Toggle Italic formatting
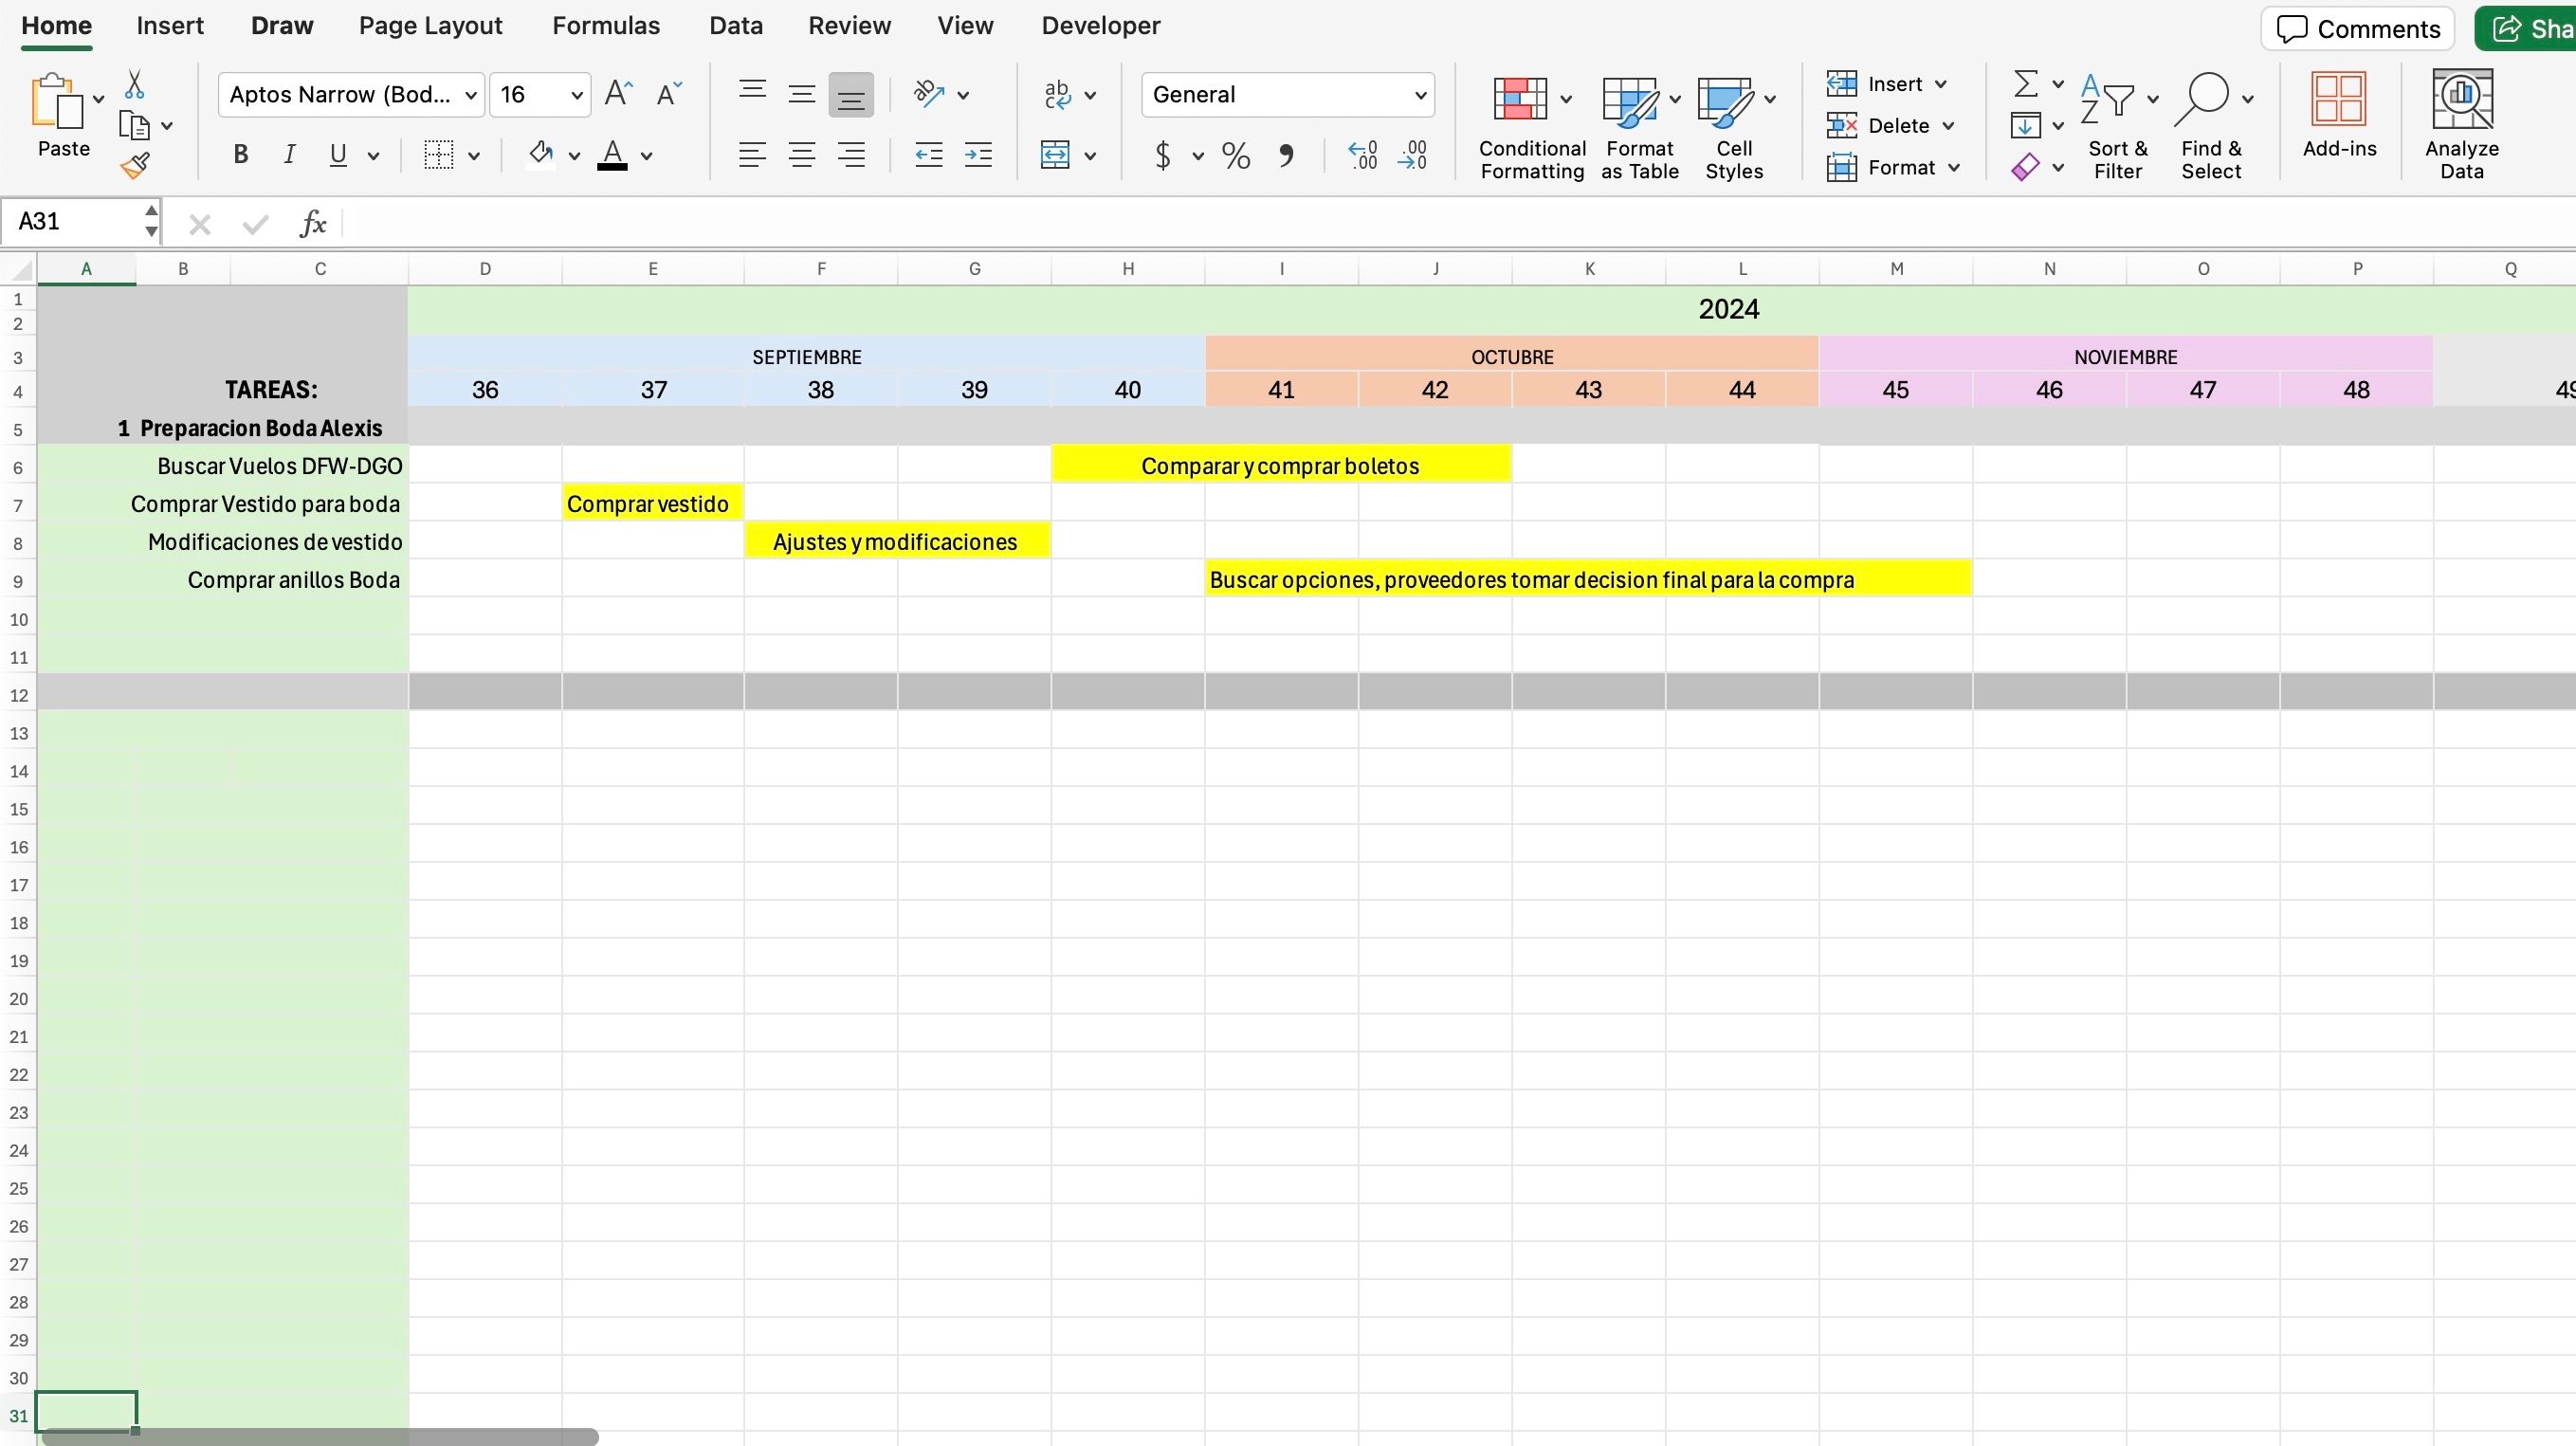This screenshot has height=1446, width=2576. [289, 154]
